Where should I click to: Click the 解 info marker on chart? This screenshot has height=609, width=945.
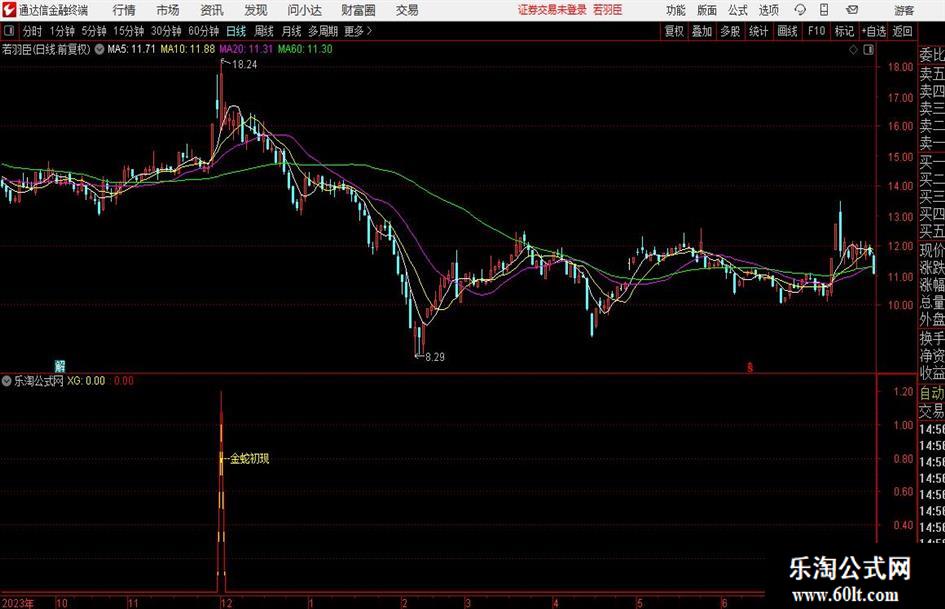click(x=60, y=366)
